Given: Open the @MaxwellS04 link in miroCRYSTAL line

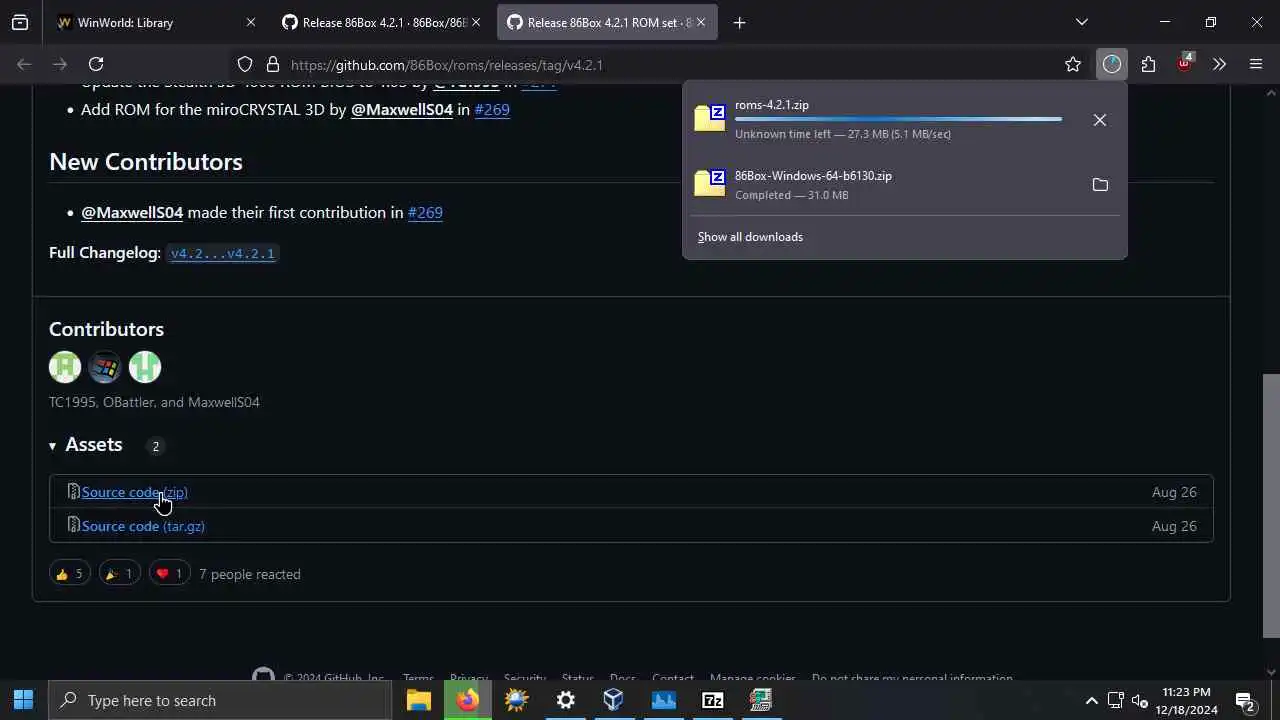Looking at the screenshot, I should tap(402, 109).
